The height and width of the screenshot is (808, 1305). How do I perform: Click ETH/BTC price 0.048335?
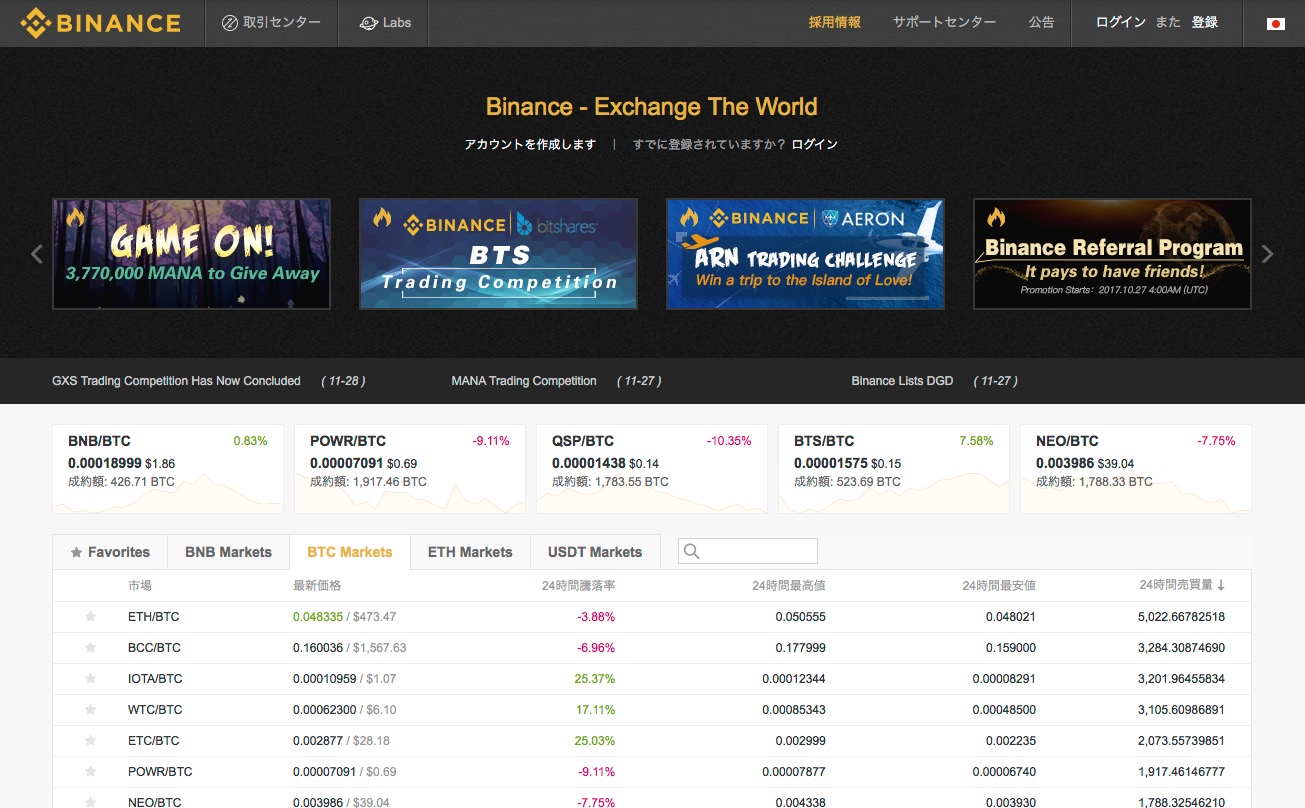pyautogui.click(x=318, y=617)
